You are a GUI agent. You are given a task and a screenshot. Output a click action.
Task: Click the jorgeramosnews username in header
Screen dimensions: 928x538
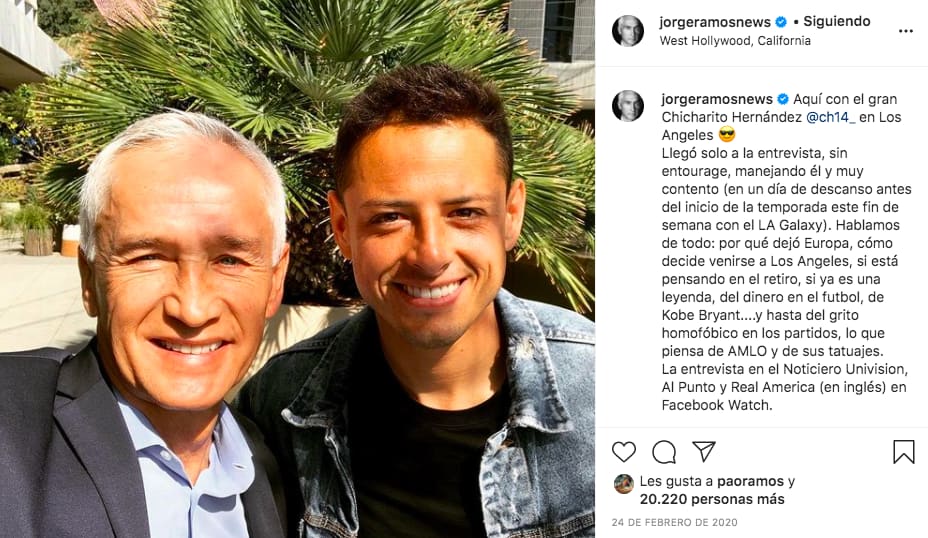(715, 22)
